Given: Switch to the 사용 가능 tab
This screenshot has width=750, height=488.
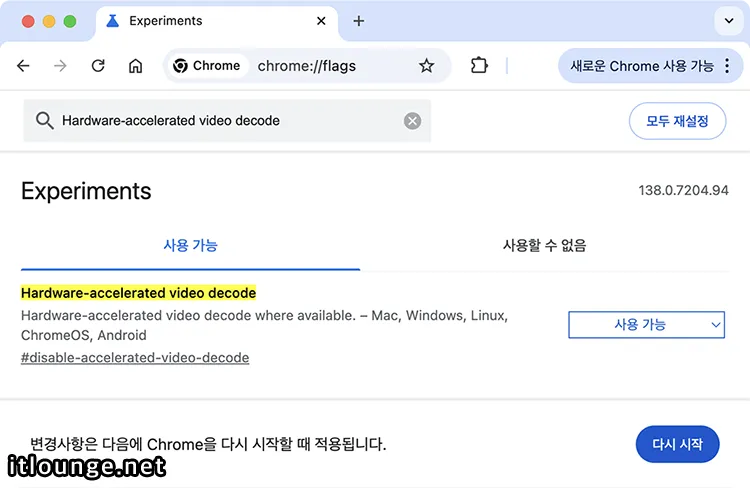Looking at the screenshot, I should [190, 245].
